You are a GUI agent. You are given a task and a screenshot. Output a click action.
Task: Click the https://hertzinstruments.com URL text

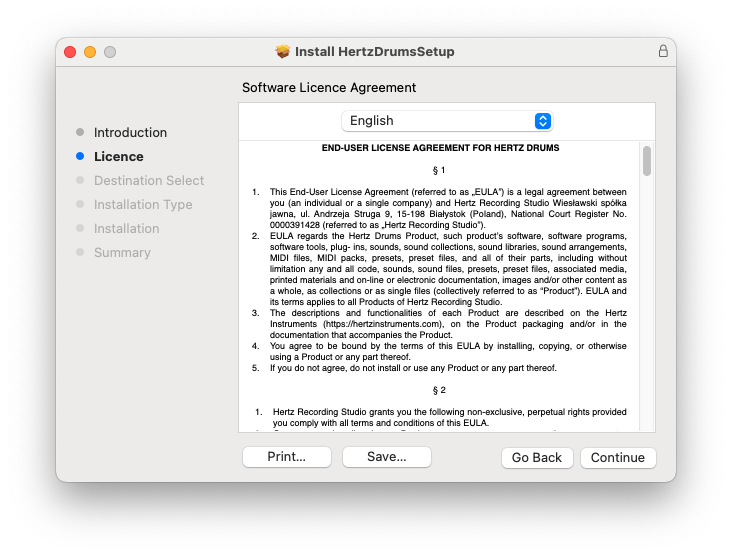click(x=382, y=324)
